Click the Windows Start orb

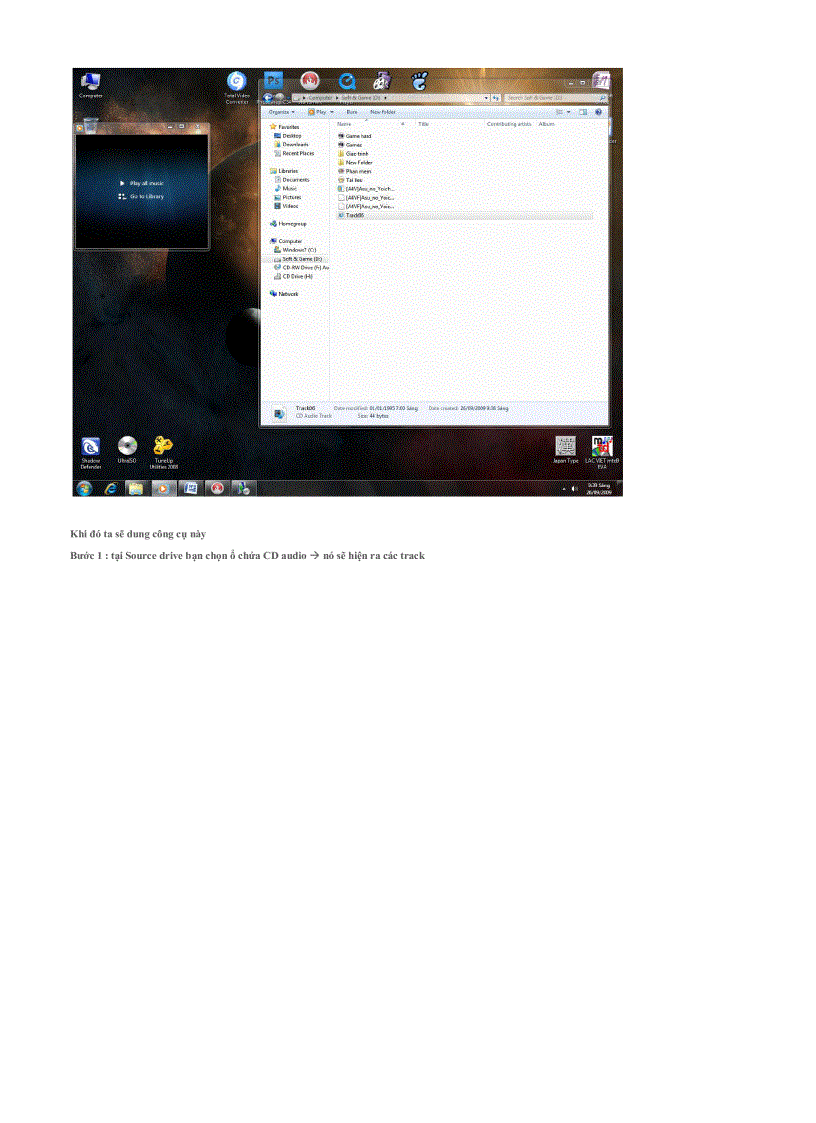pyautogui.click(x=84, y=488)
